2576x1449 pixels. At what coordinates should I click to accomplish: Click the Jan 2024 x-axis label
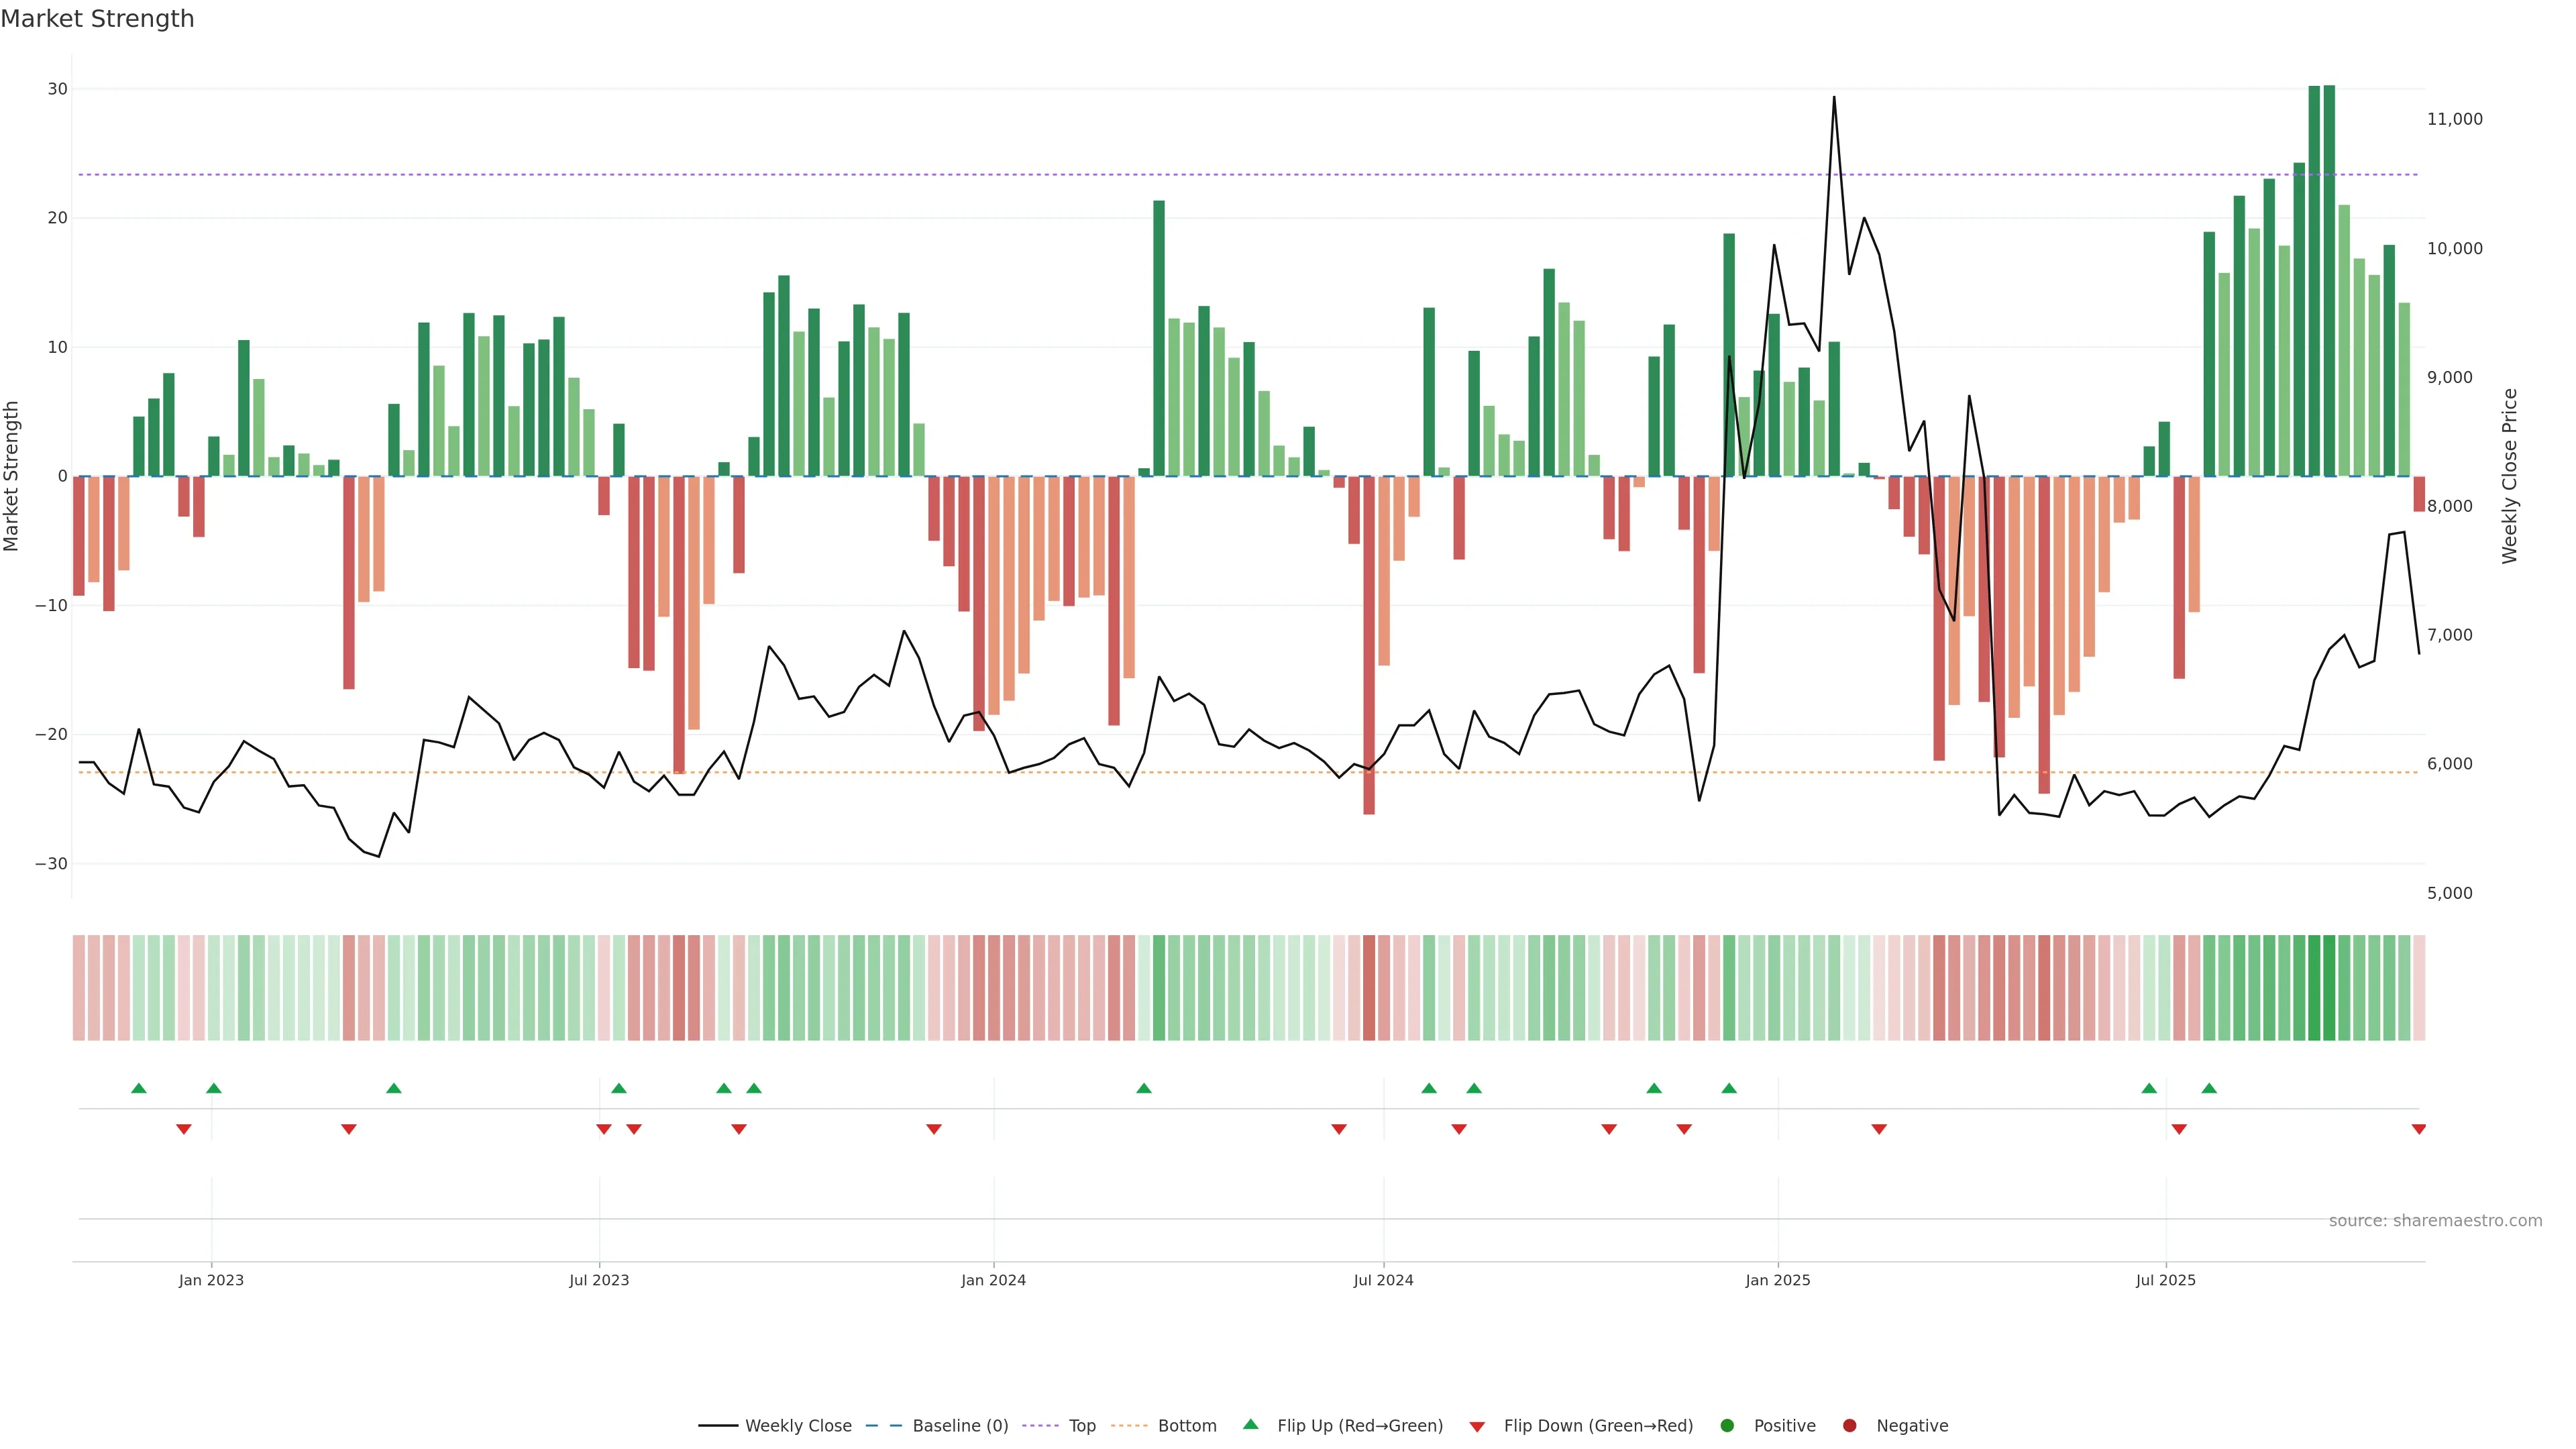[993, 1280]
